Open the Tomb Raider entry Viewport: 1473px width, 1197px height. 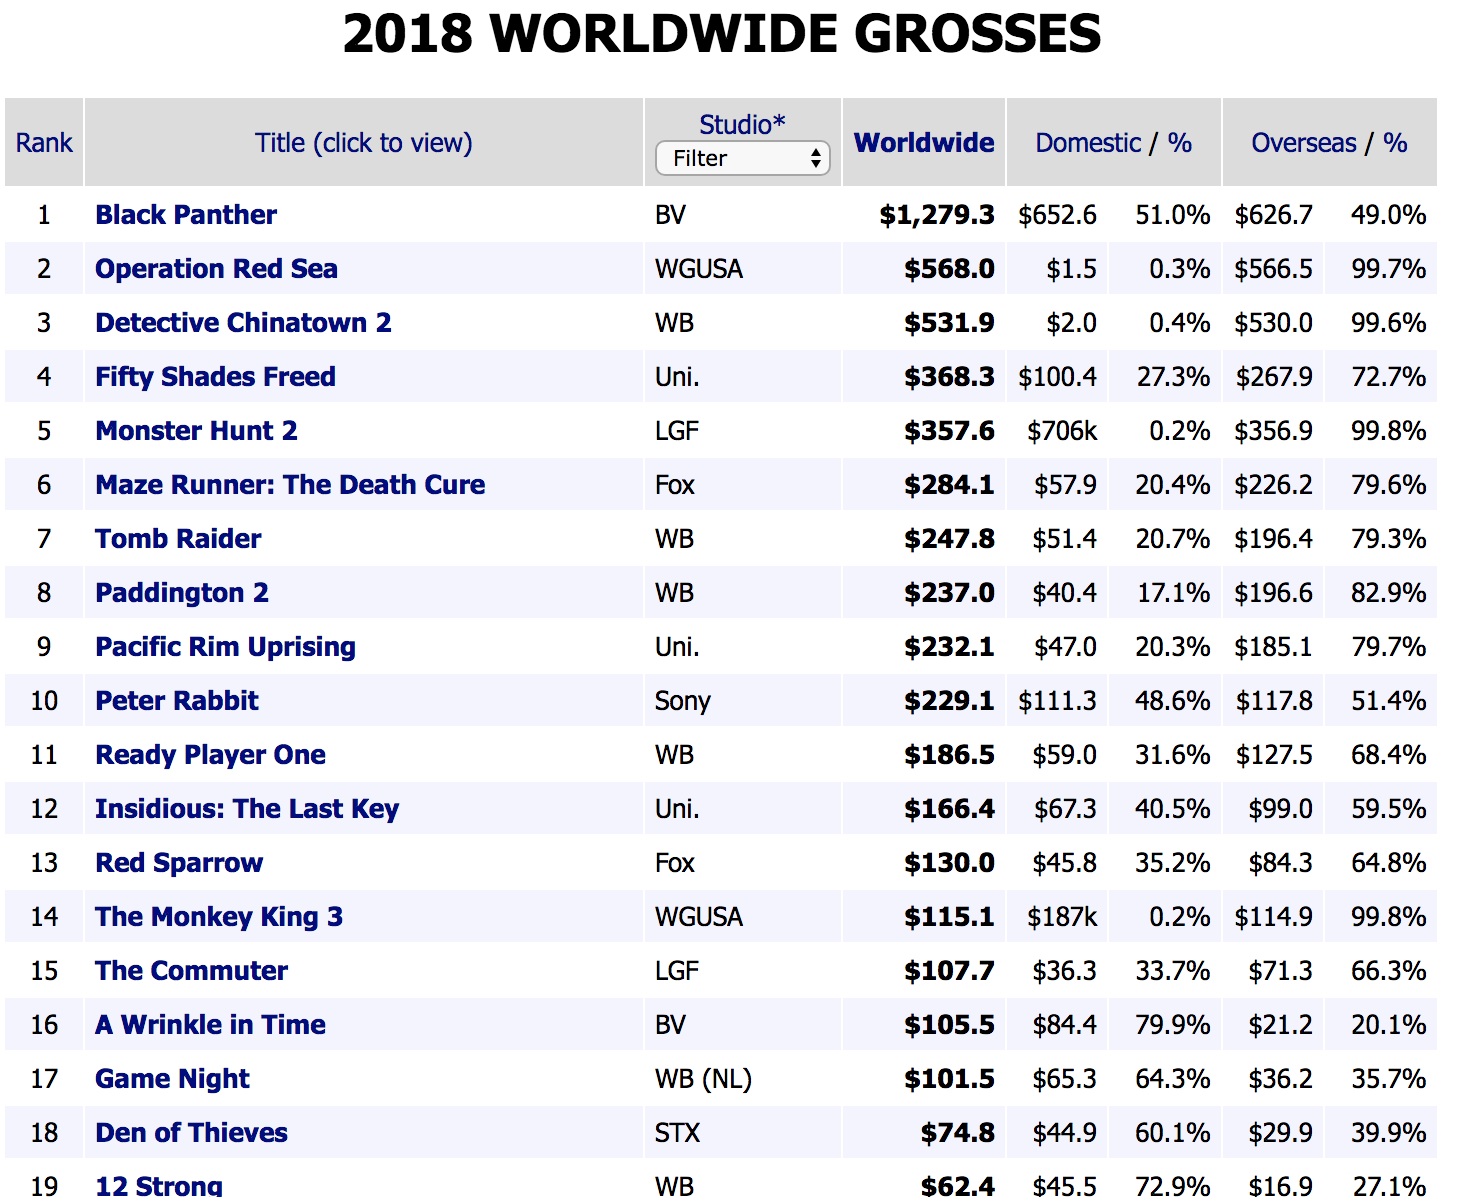point(177,538)
